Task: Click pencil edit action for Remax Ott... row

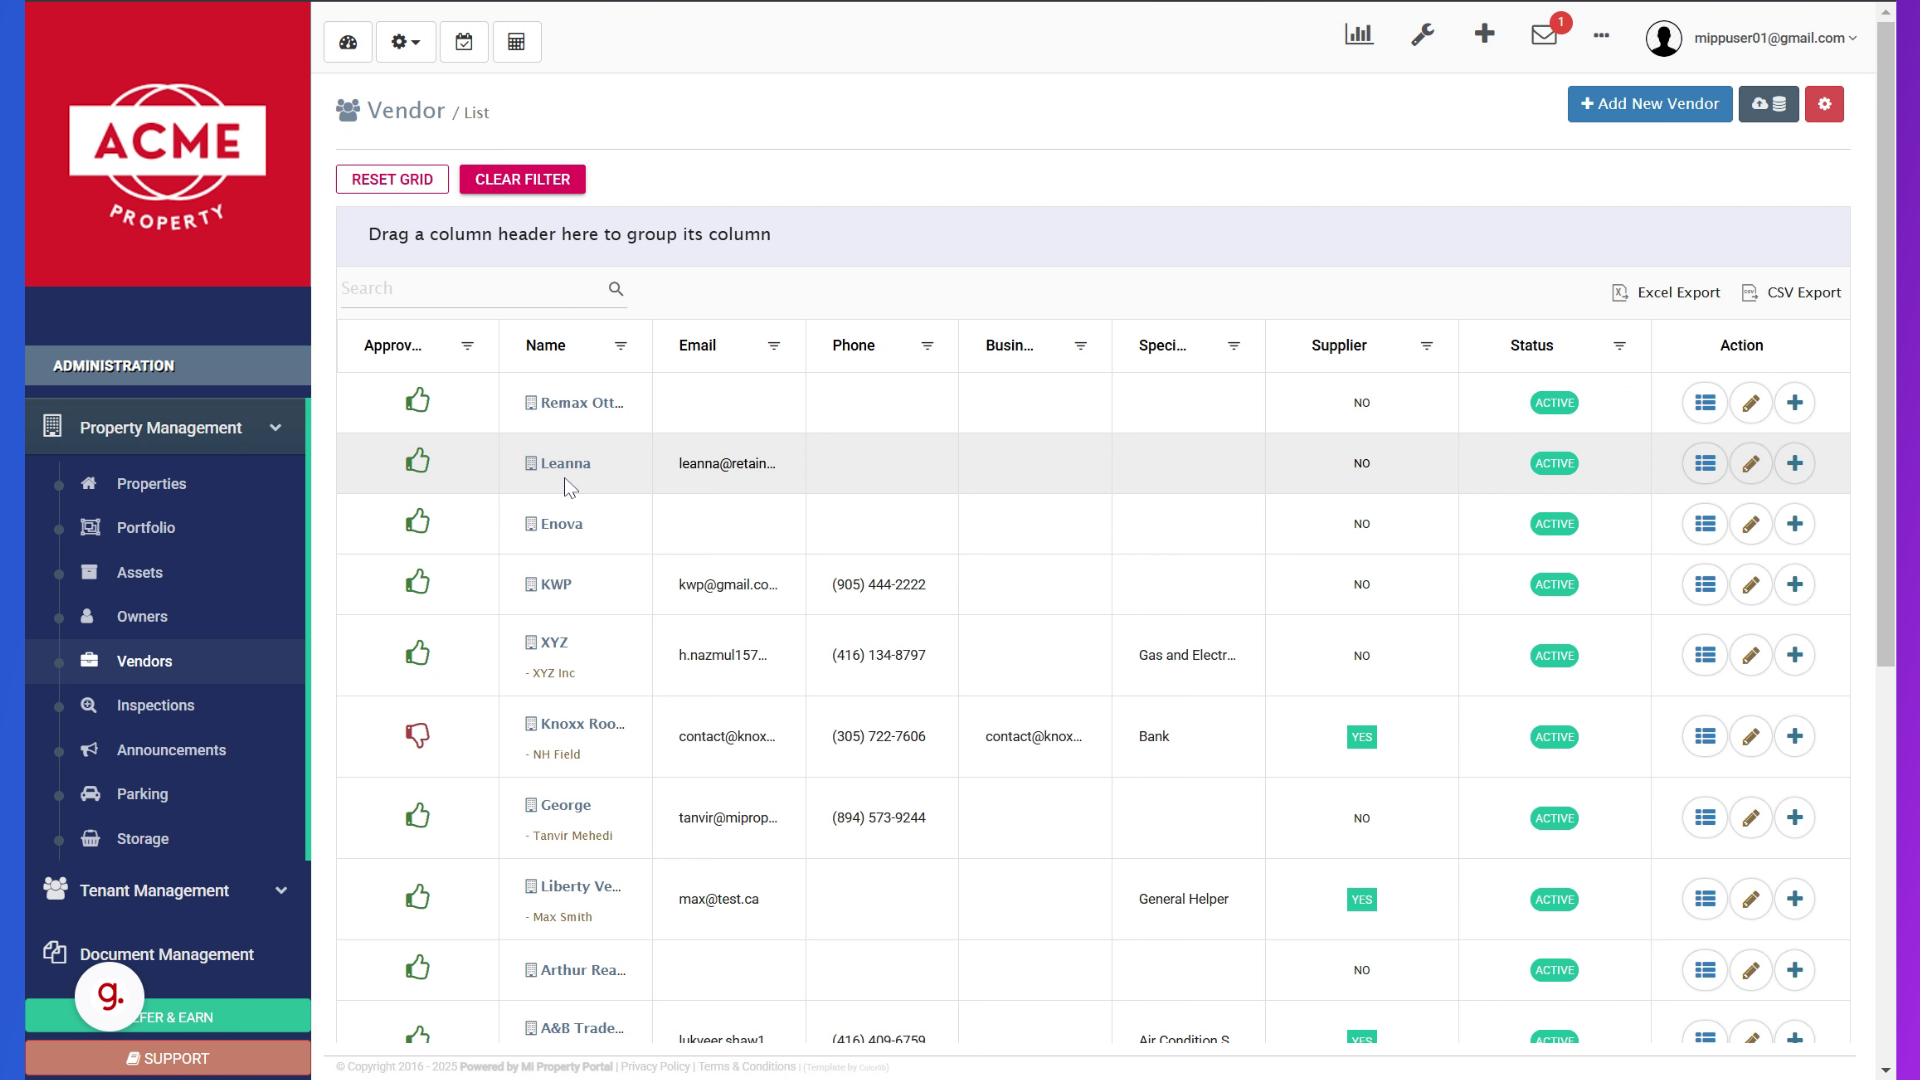Action: coord(1750,403)
